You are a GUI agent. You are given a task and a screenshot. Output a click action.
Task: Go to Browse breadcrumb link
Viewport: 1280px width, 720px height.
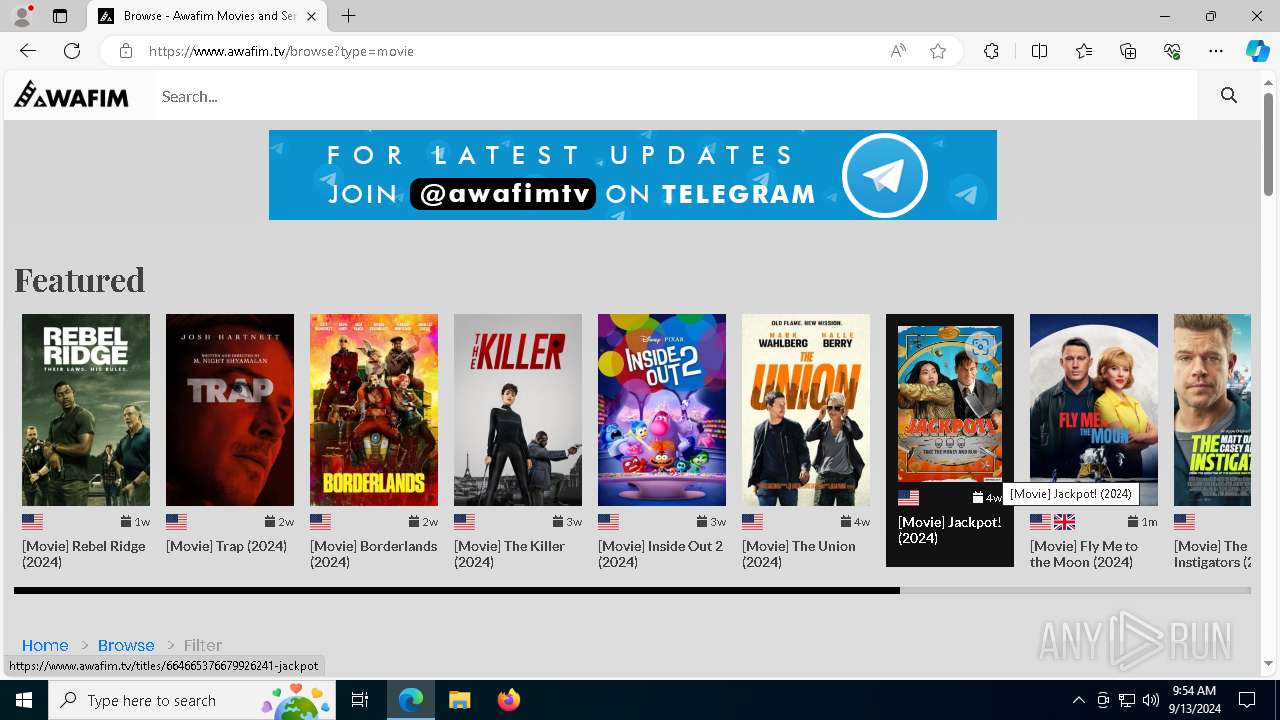pyautogui.click(x=126, y=645)
